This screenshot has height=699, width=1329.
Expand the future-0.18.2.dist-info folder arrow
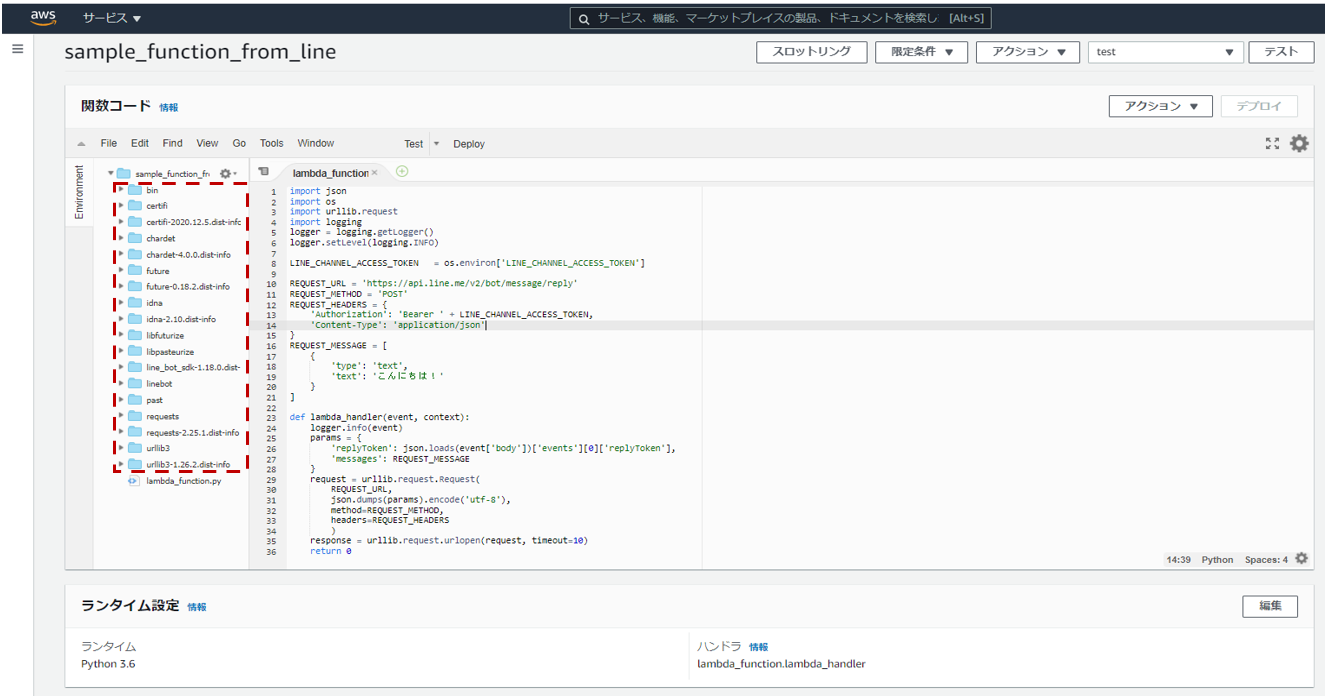[x=121, y=286]
